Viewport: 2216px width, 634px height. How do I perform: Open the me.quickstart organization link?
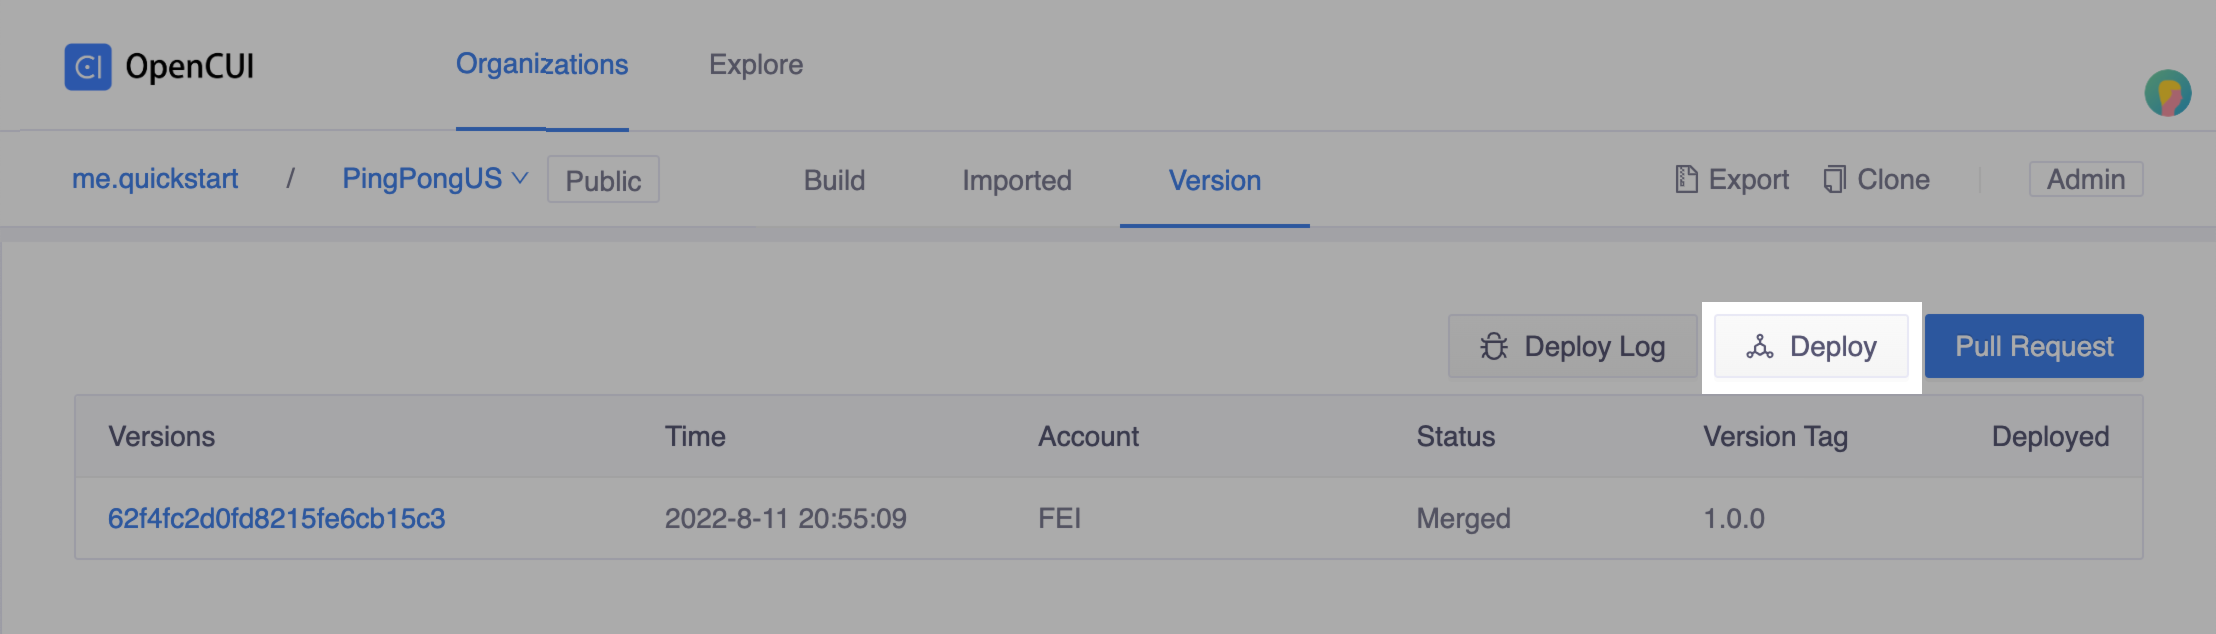[x=155, y=179]
